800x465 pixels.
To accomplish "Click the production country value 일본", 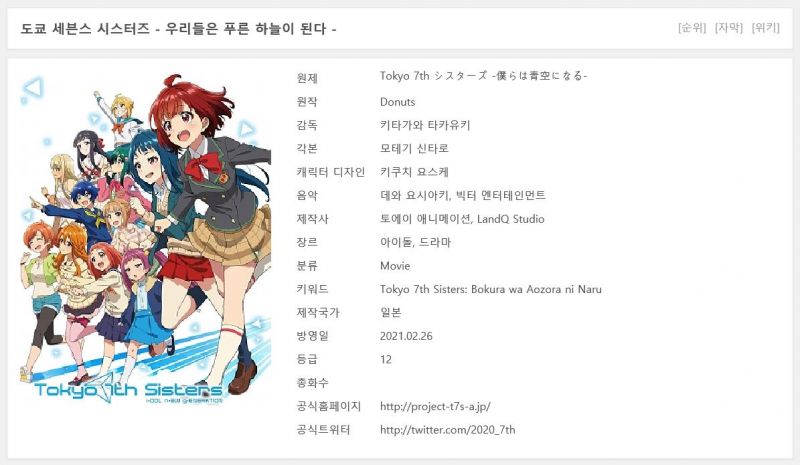I will point(390,312).
